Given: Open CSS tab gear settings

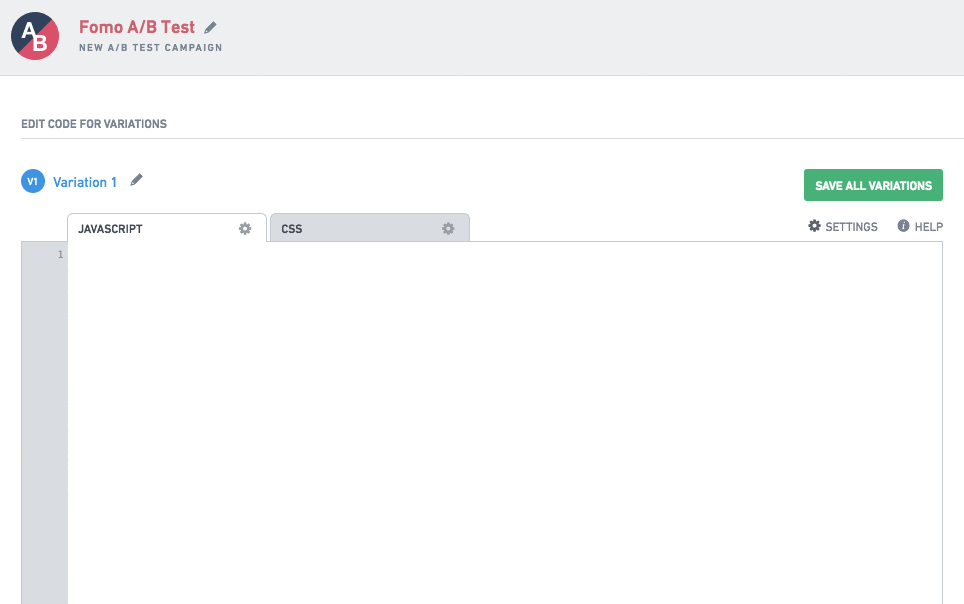Looking at the screenshot, I should pos(448,229).
